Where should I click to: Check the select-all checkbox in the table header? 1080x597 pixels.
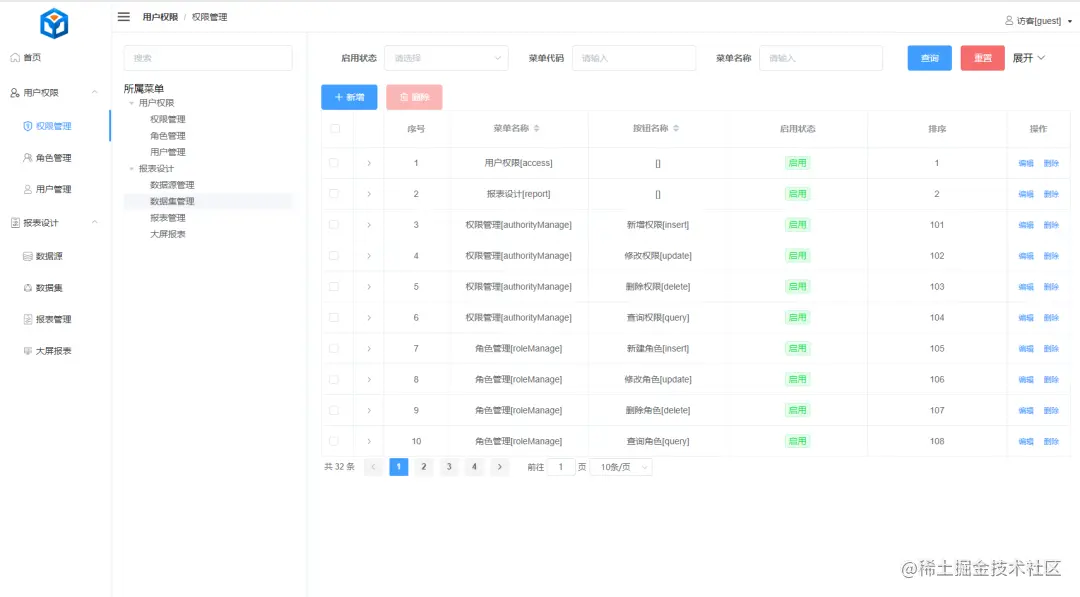tap(334, 128)
